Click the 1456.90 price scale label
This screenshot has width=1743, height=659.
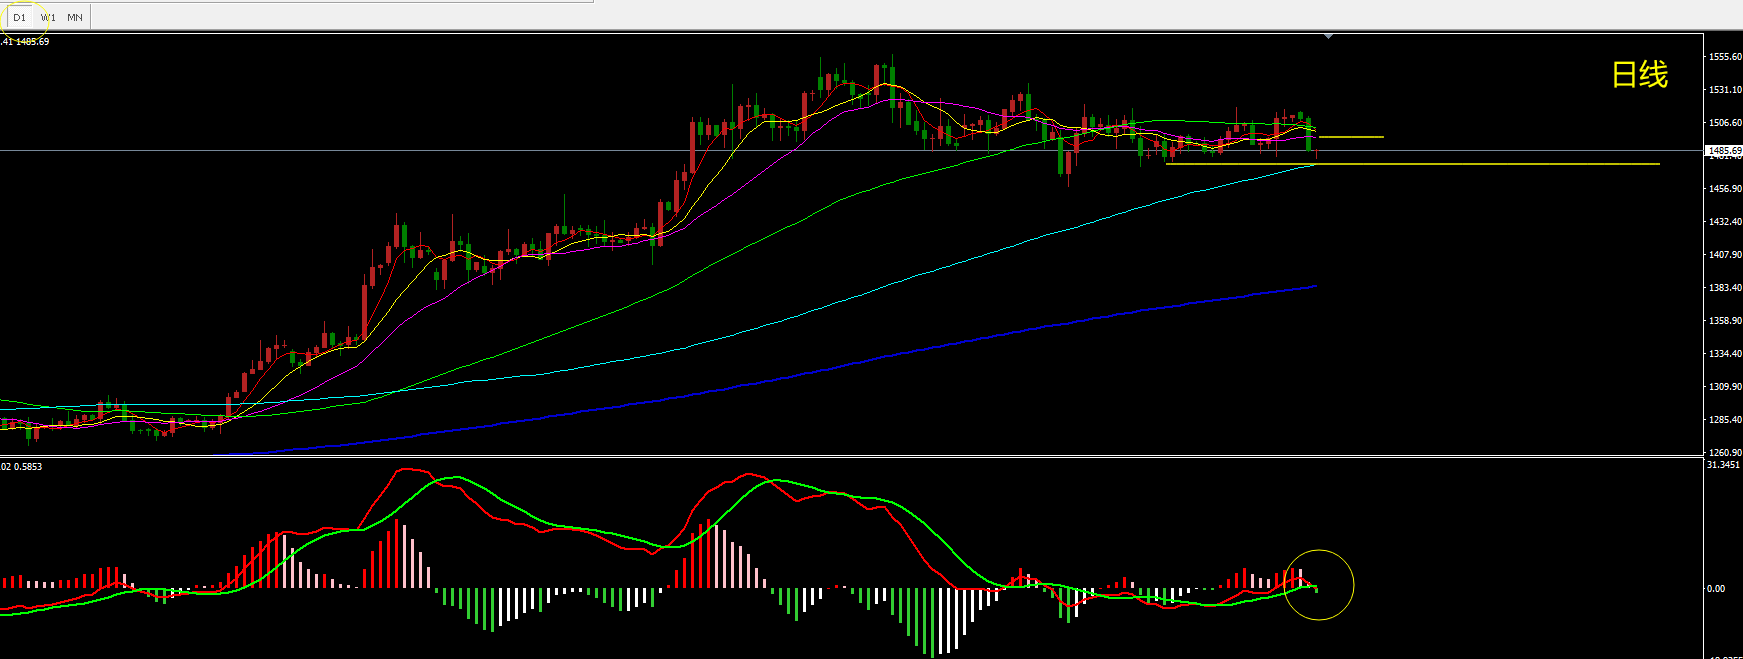click(x=1725, y=189)
